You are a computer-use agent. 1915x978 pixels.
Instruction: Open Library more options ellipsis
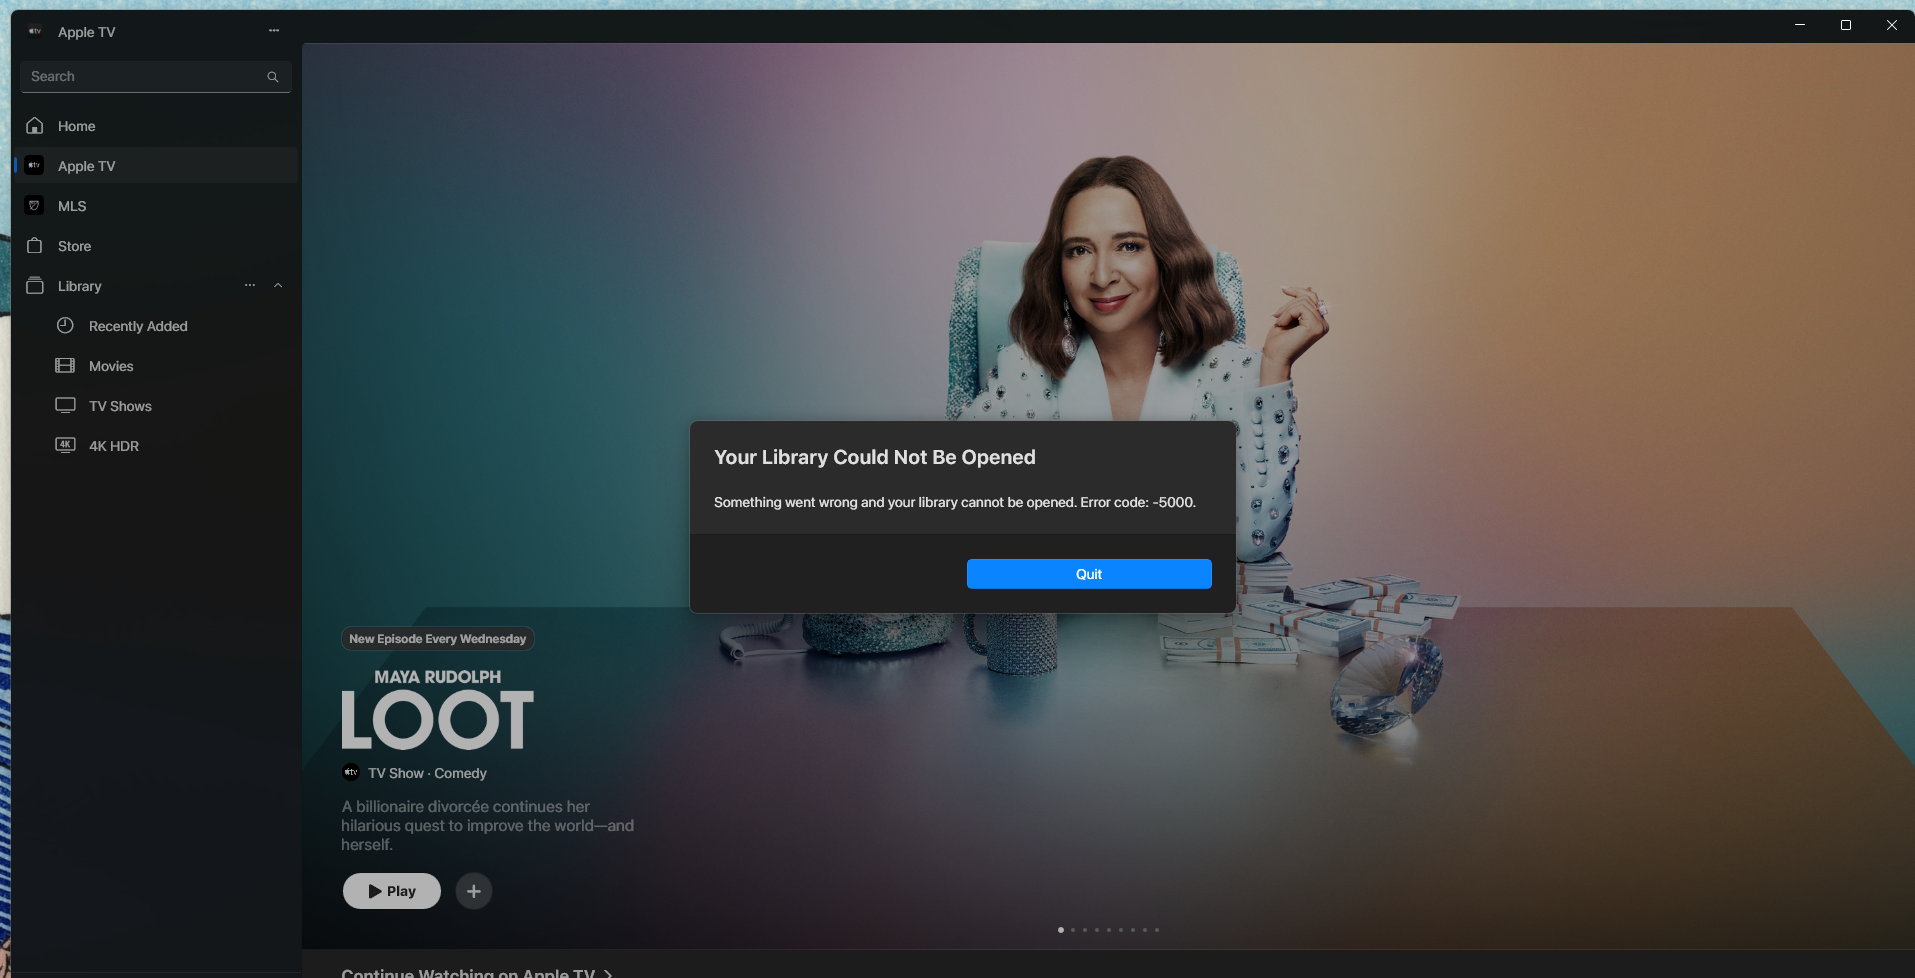click(250, 286)
